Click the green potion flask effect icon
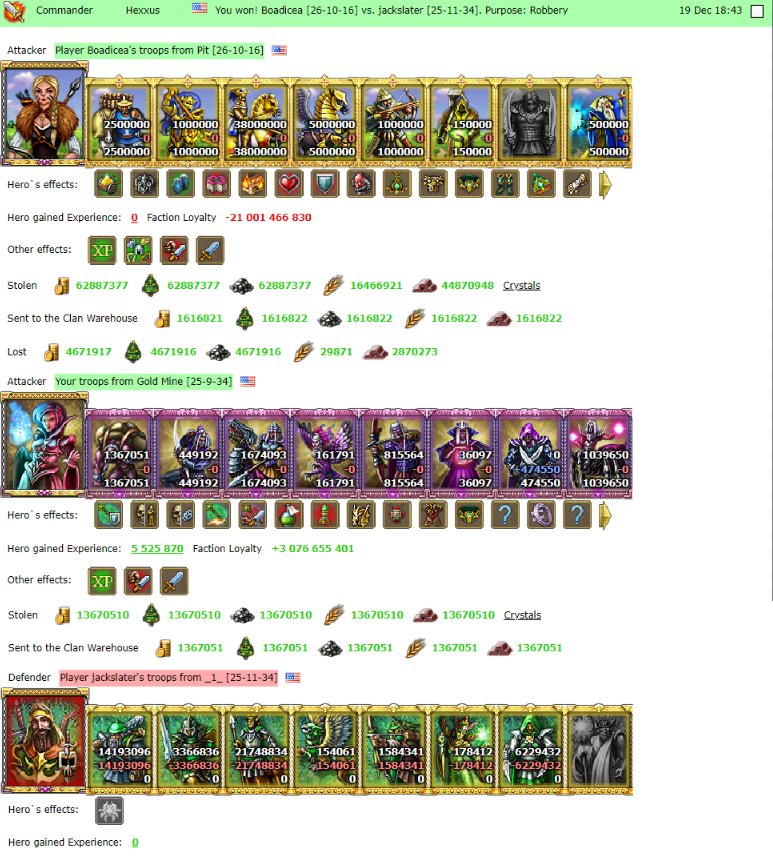773x857 pixels. (x=289, y=515)
